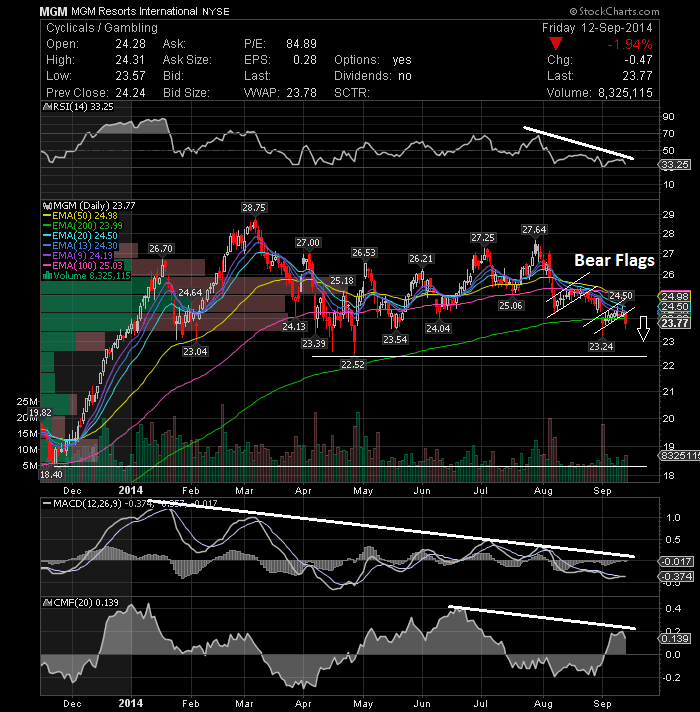Click the Options: yes entry
This screenshot has width=700, height=712.
373,60
